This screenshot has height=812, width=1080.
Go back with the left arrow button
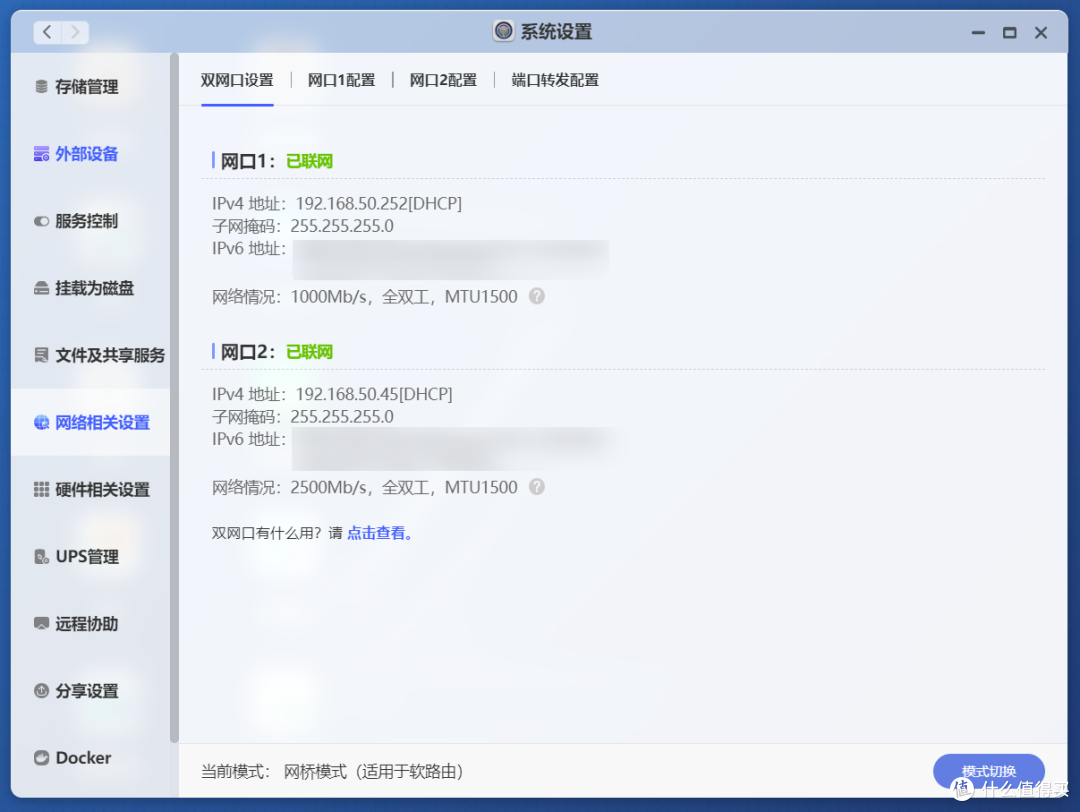point(47,32)
